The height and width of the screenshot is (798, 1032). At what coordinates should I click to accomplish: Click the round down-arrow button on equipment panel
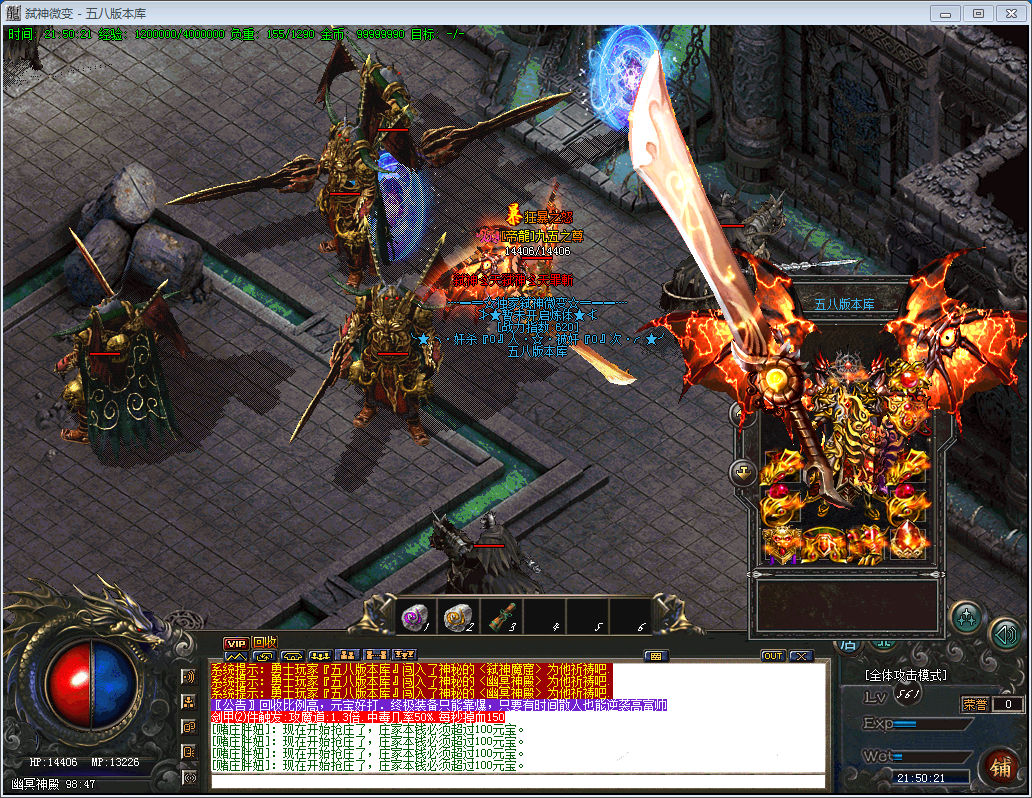coord(743,471)
